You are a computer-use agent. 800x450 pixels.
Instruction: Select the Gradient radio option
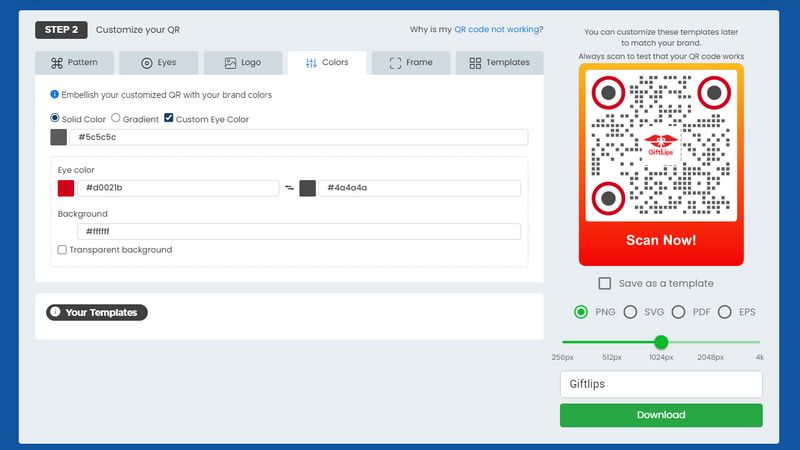116,119
